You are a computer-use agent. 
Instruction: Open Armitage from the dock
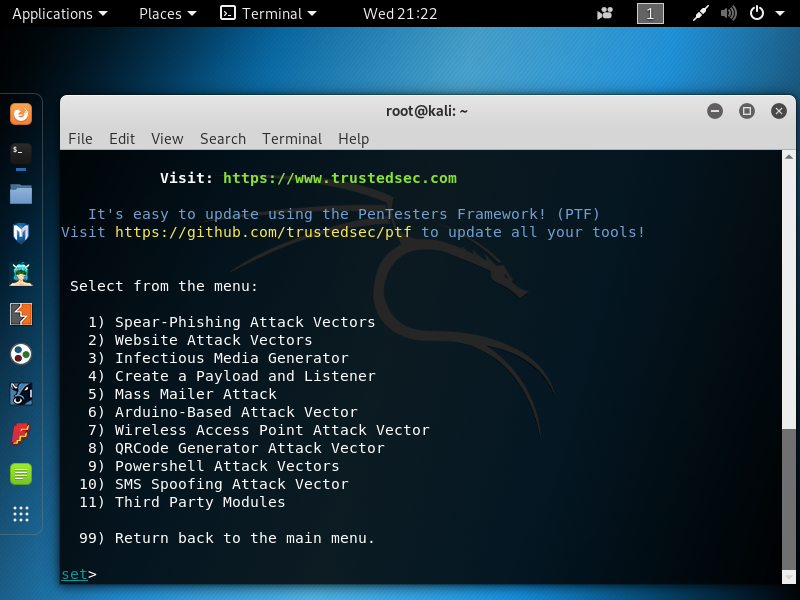(21, 274)
